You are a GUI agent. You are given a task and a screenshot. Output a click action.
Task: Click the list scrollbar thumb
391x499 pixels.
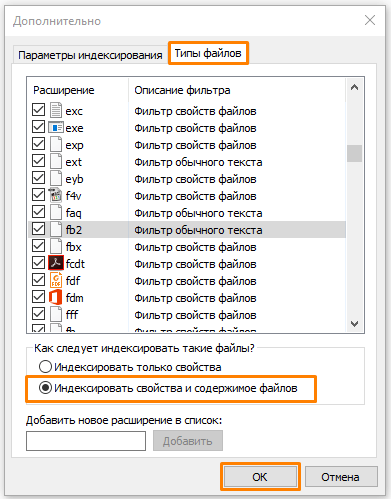click(x=355, y=153)
